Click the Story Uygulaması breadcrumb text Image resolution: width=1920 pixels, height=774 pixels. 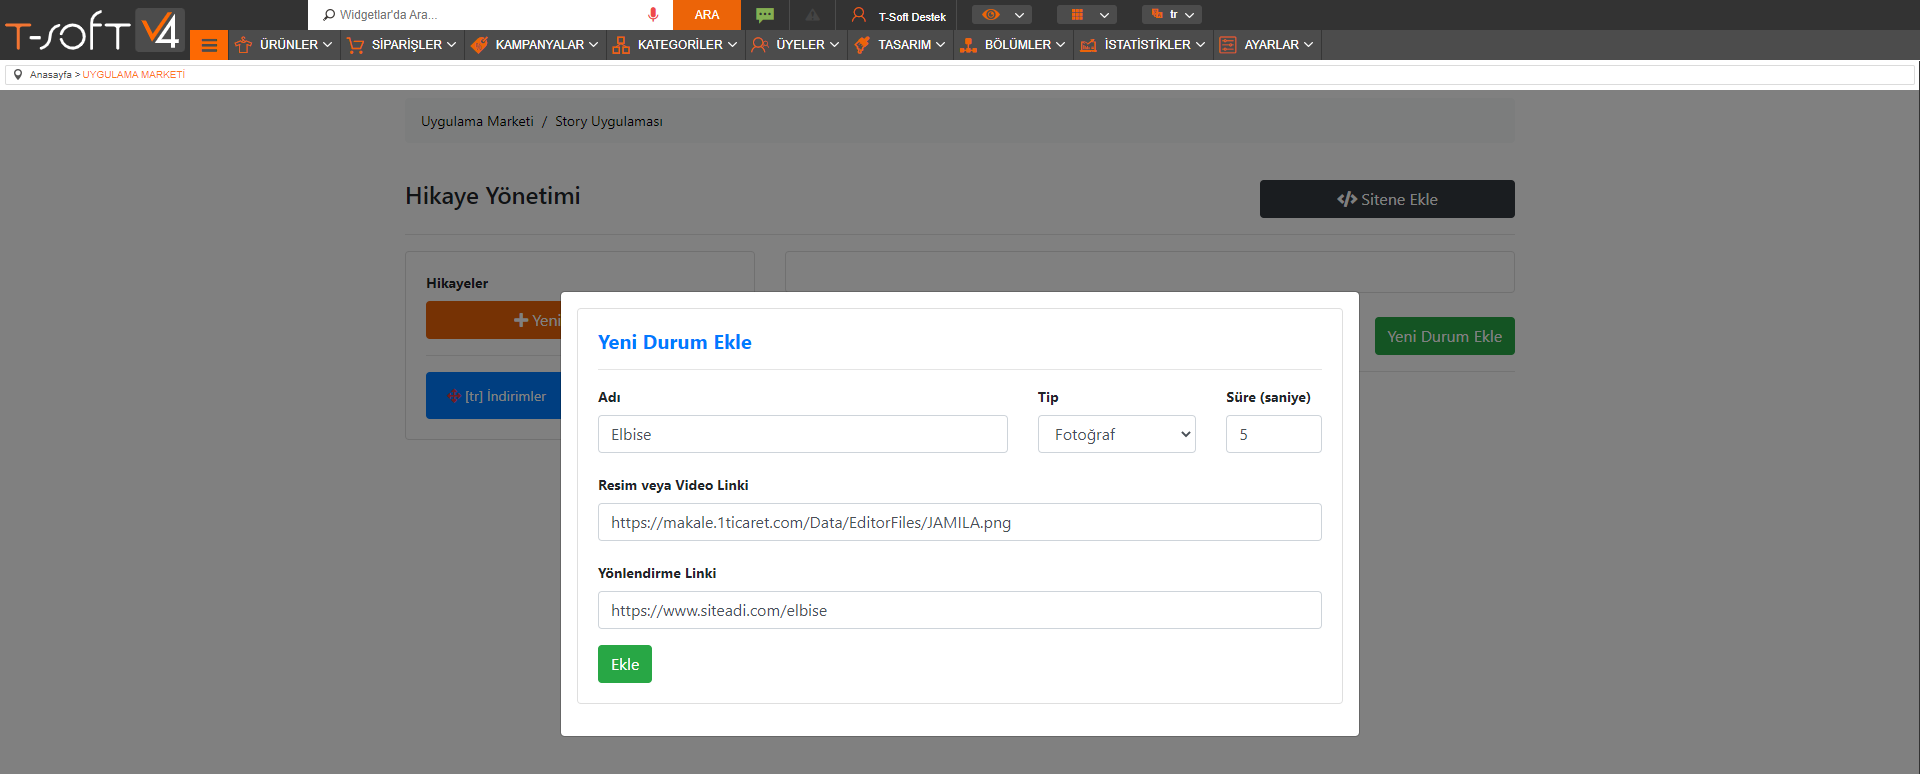(x=608, y=121)
